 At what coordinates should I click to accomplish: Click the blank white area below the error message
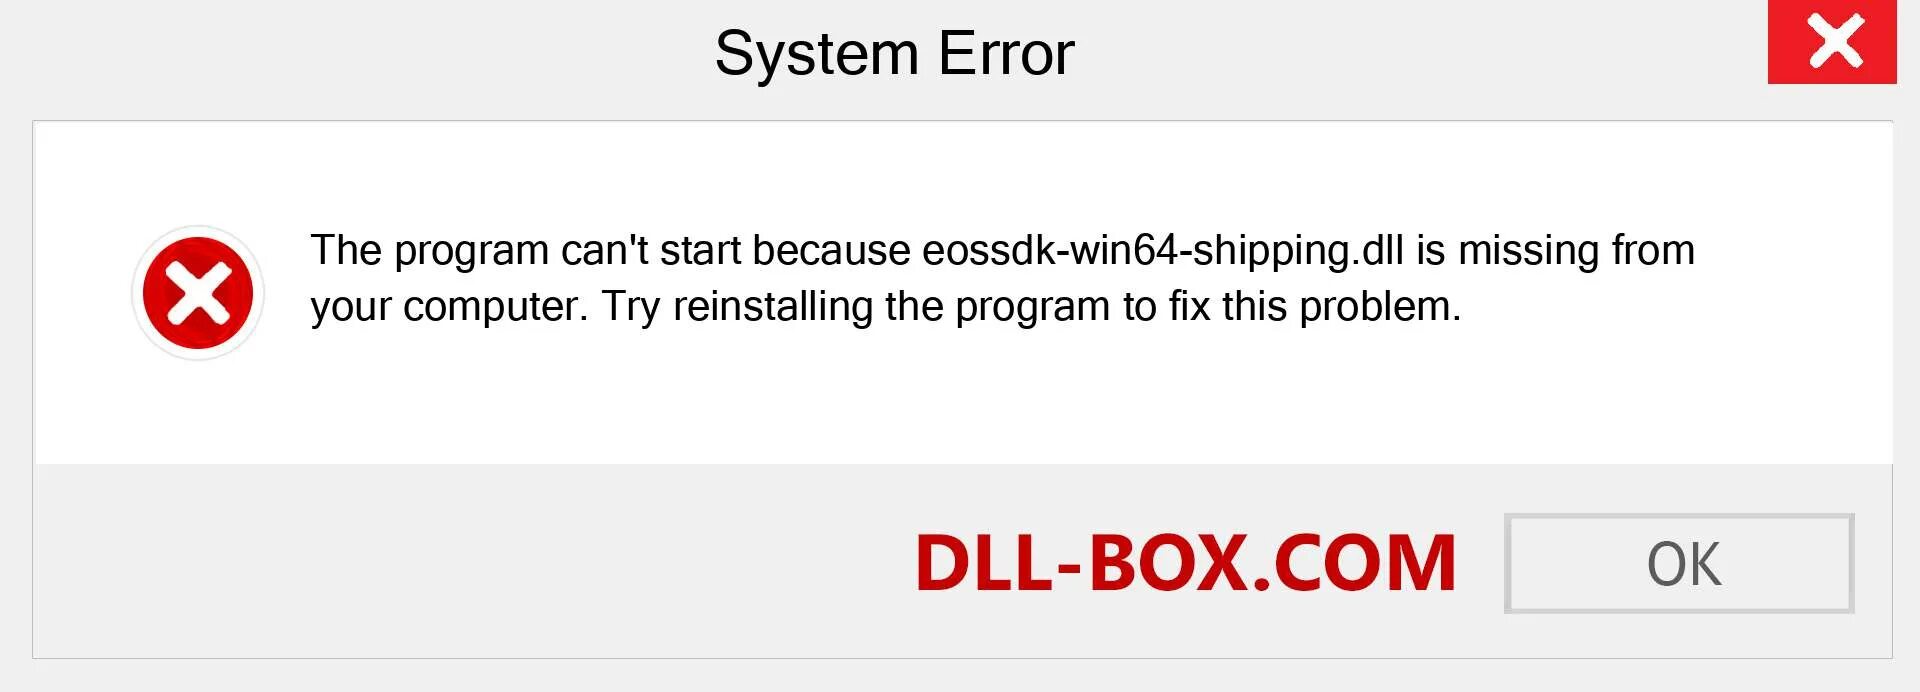[x=960, y=400]
